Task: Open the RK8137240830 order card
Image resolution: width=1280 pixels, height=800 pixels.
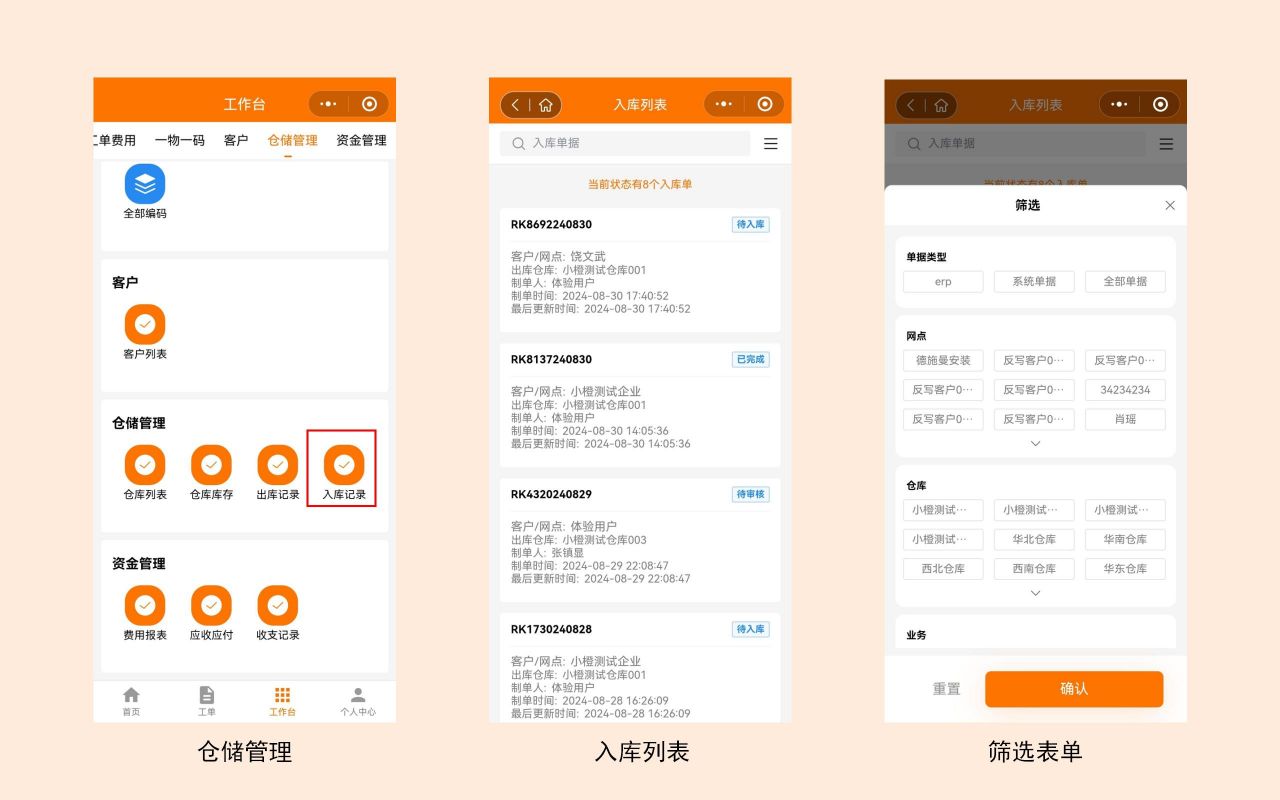Action: [640, 405]
